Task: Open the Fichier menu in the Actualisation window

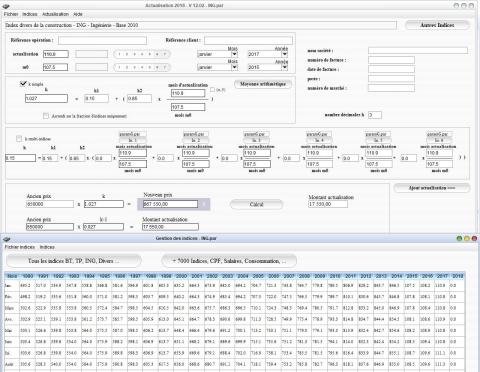Action: pos(11,14)
